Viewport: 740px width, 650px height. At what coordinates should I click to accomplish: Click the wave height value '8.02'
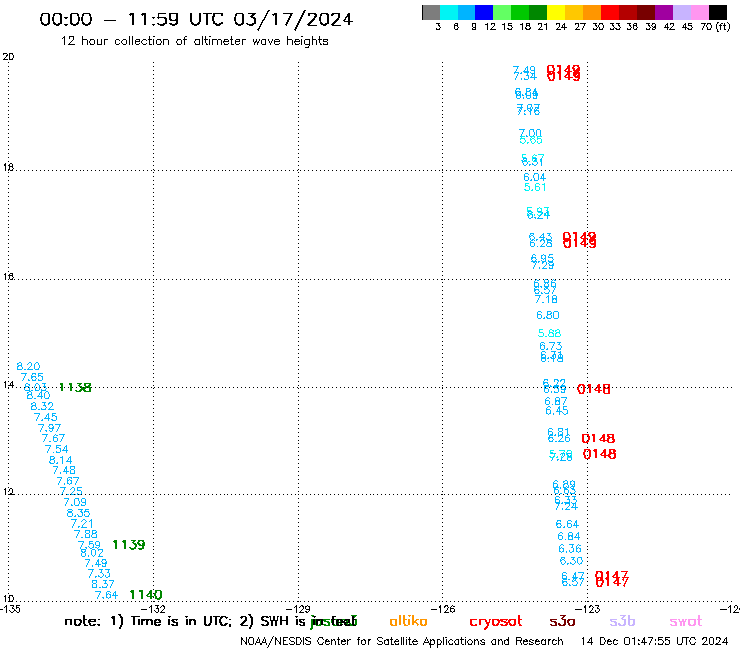(92, 553)
